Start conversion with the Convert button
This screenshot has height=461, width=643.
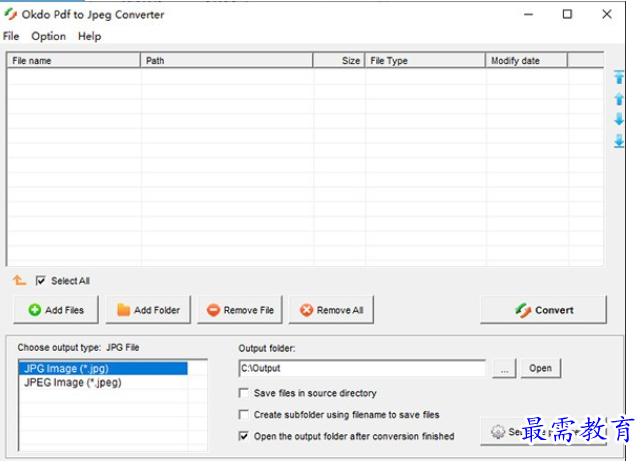543,310
